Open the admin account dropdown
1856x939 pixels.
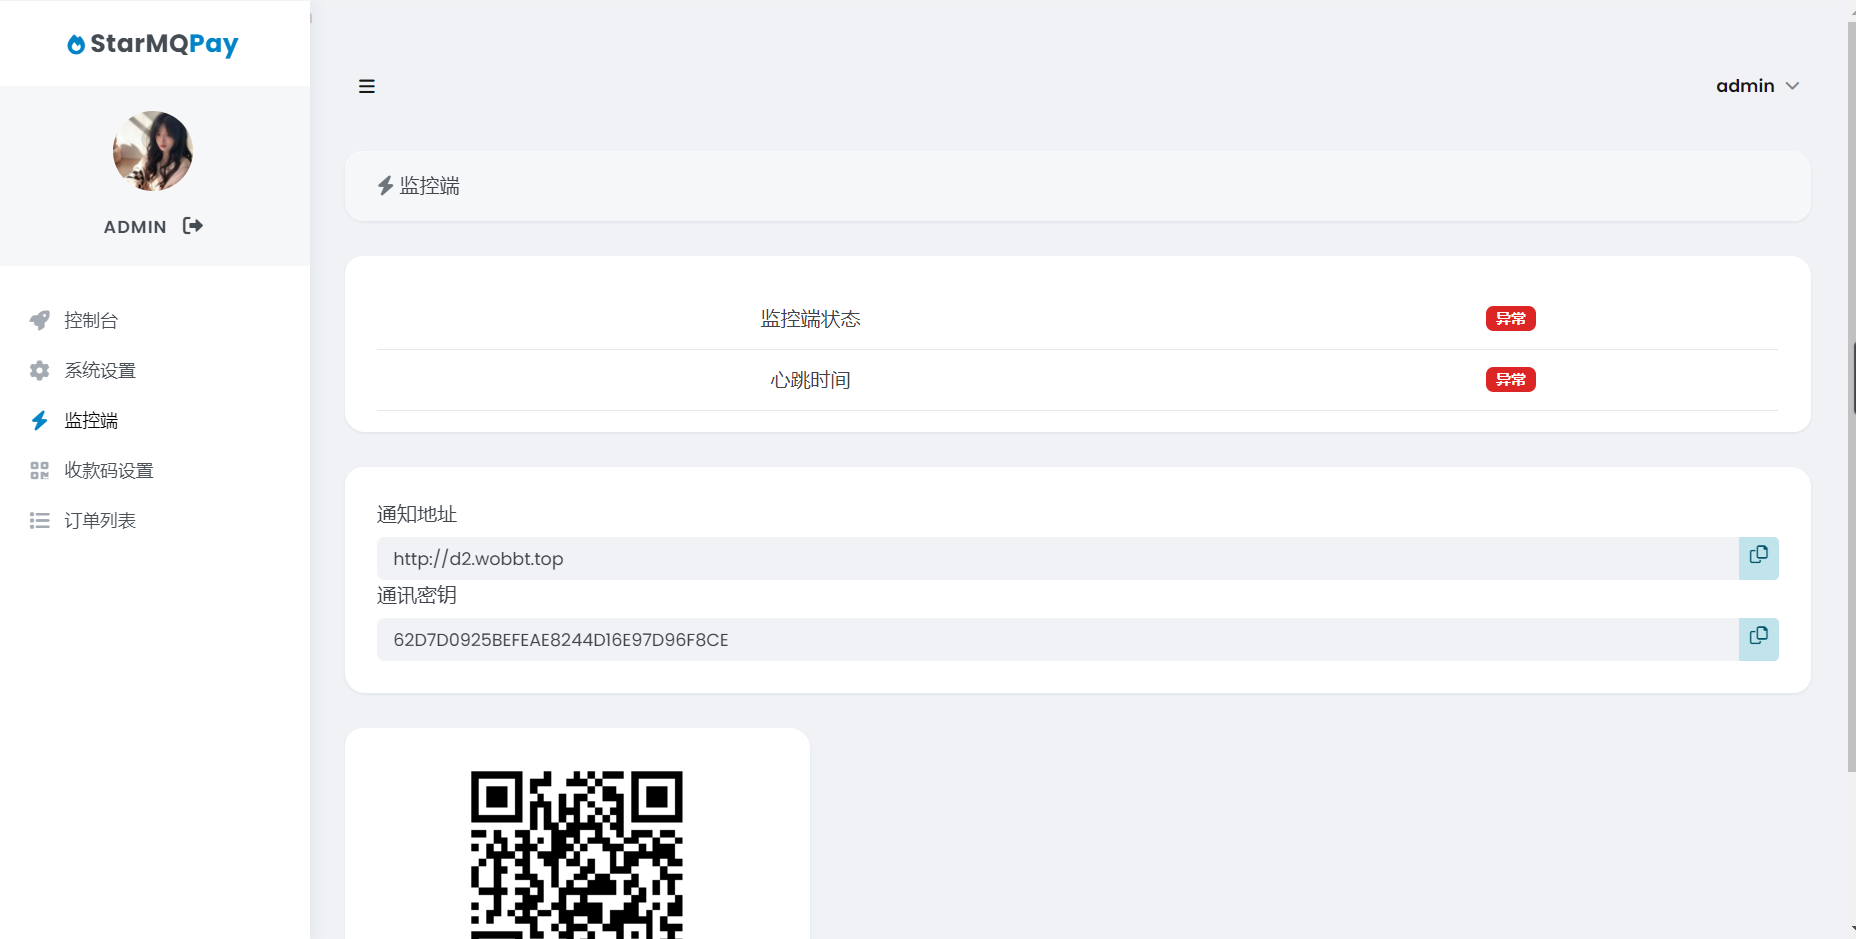[x=1758, y=85]
